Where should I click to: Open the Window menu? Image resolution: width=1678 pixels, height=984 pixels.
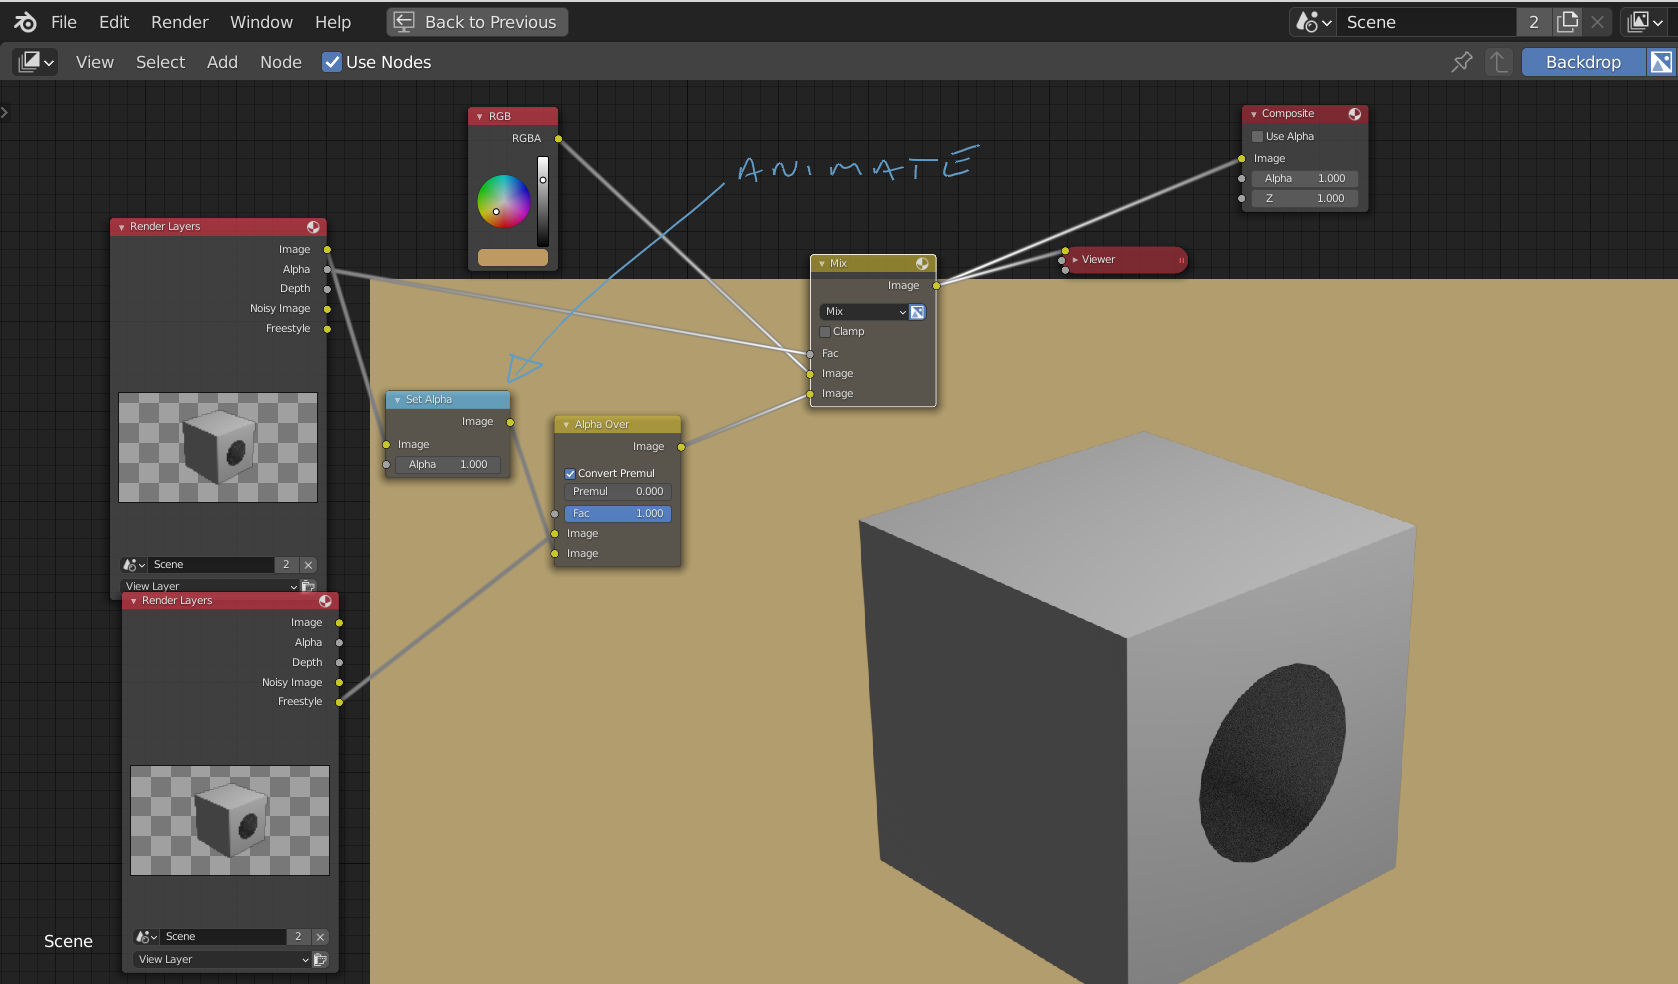click(x=261, y=22)
